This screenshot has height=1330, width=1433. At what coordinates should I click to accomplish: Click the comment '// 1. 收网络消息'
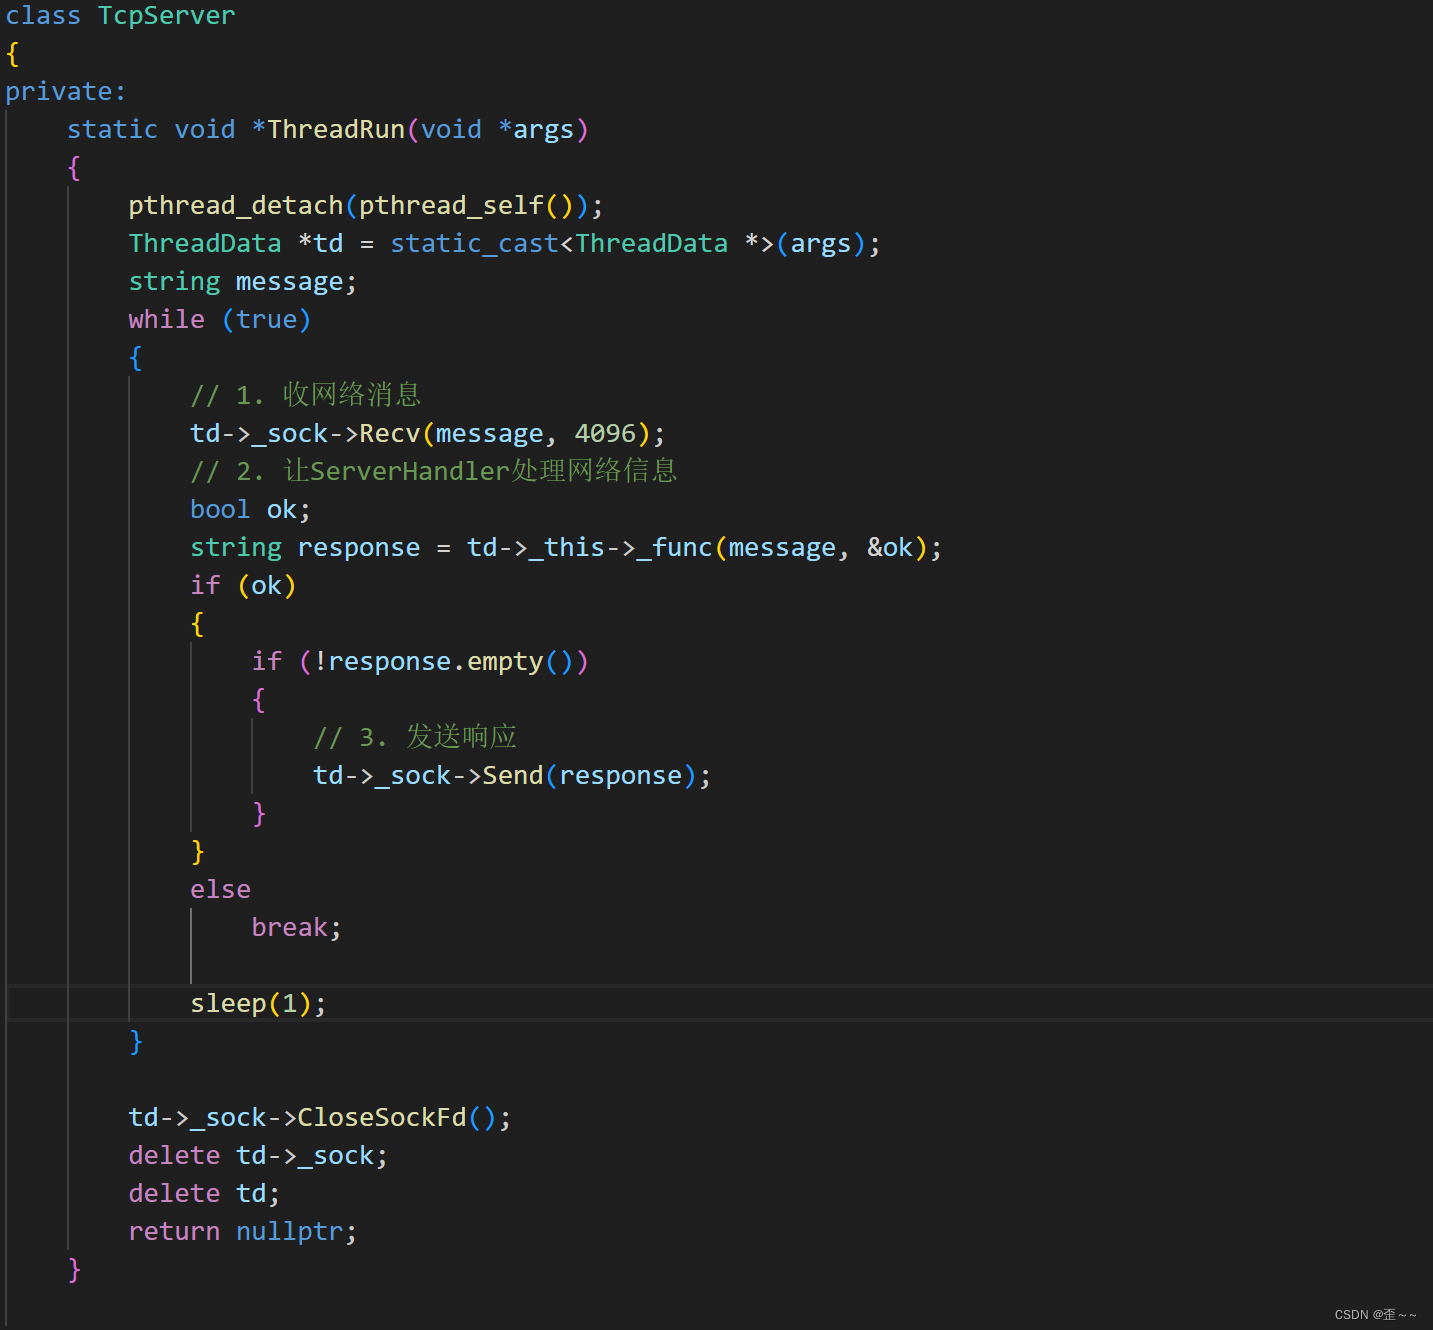306,395
